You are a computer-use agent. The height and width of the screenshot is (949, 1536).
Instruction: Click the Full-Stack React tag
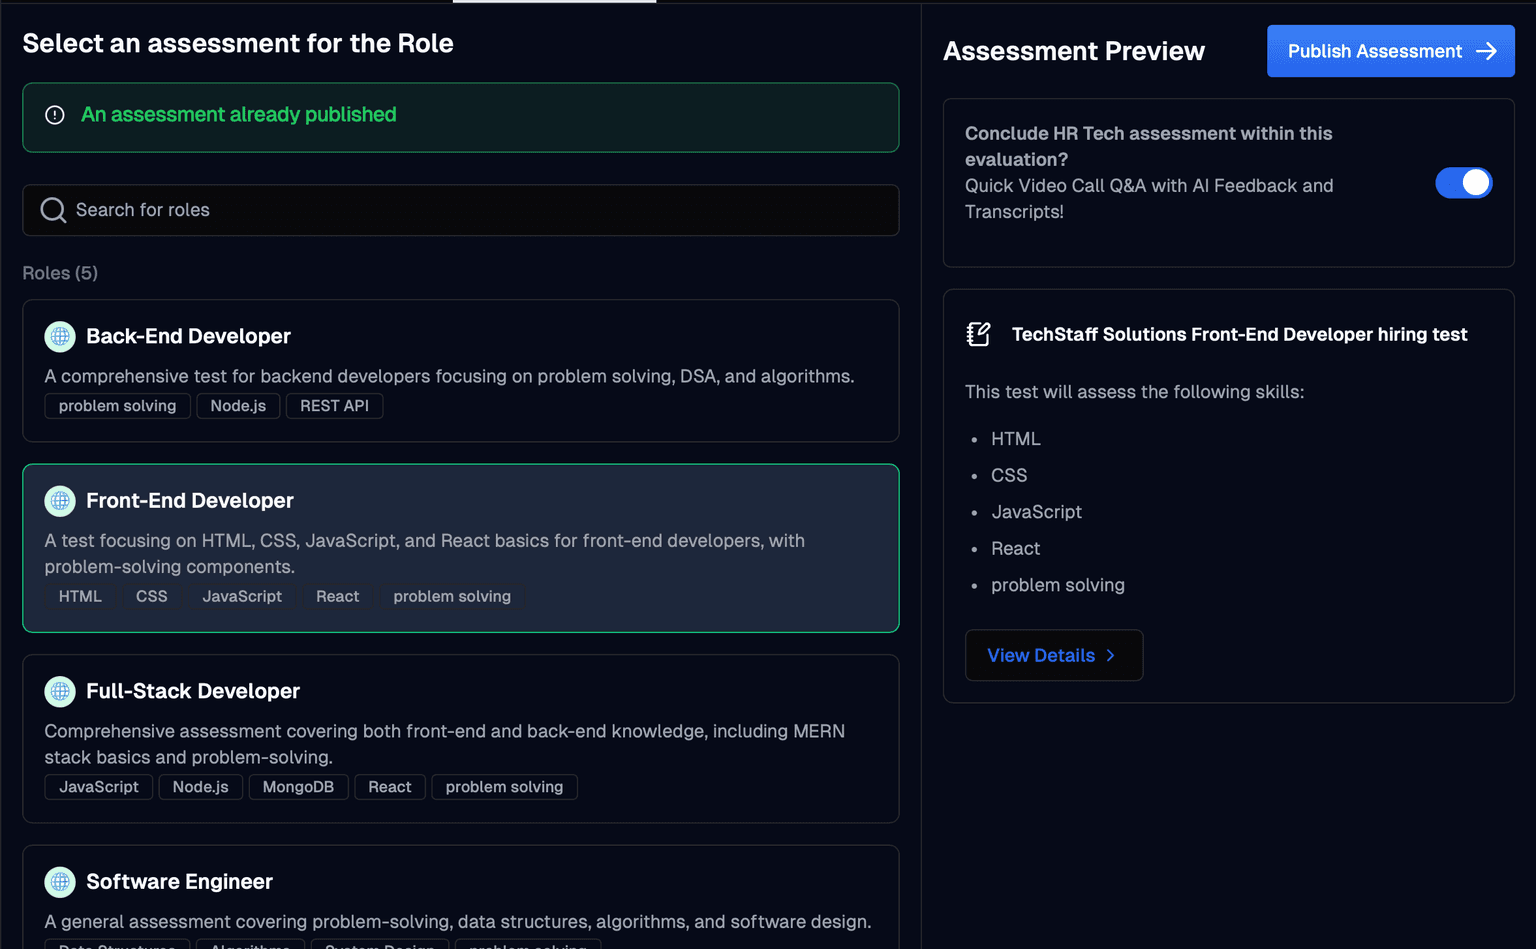tap(390, 787)
